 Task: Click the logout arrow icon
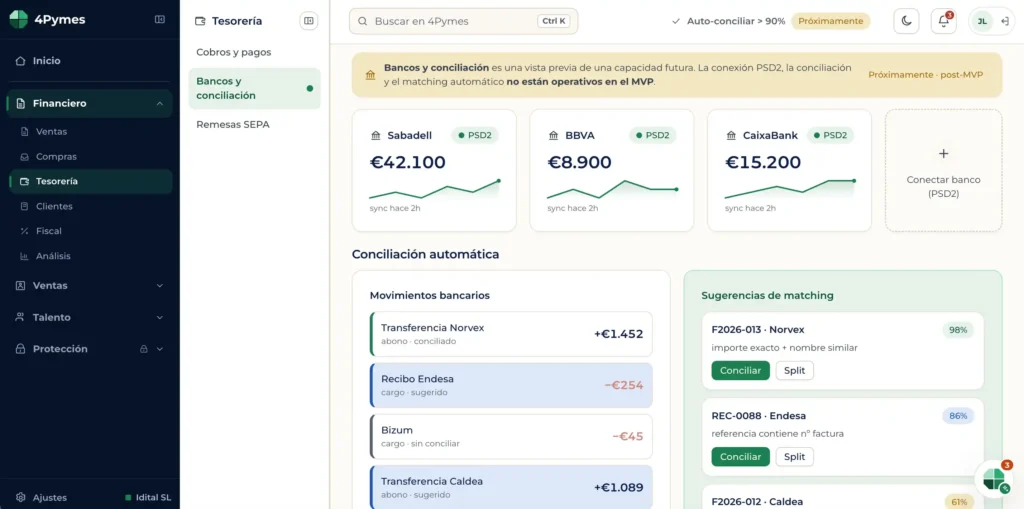pyautogui.click(x=1004, y=22)
